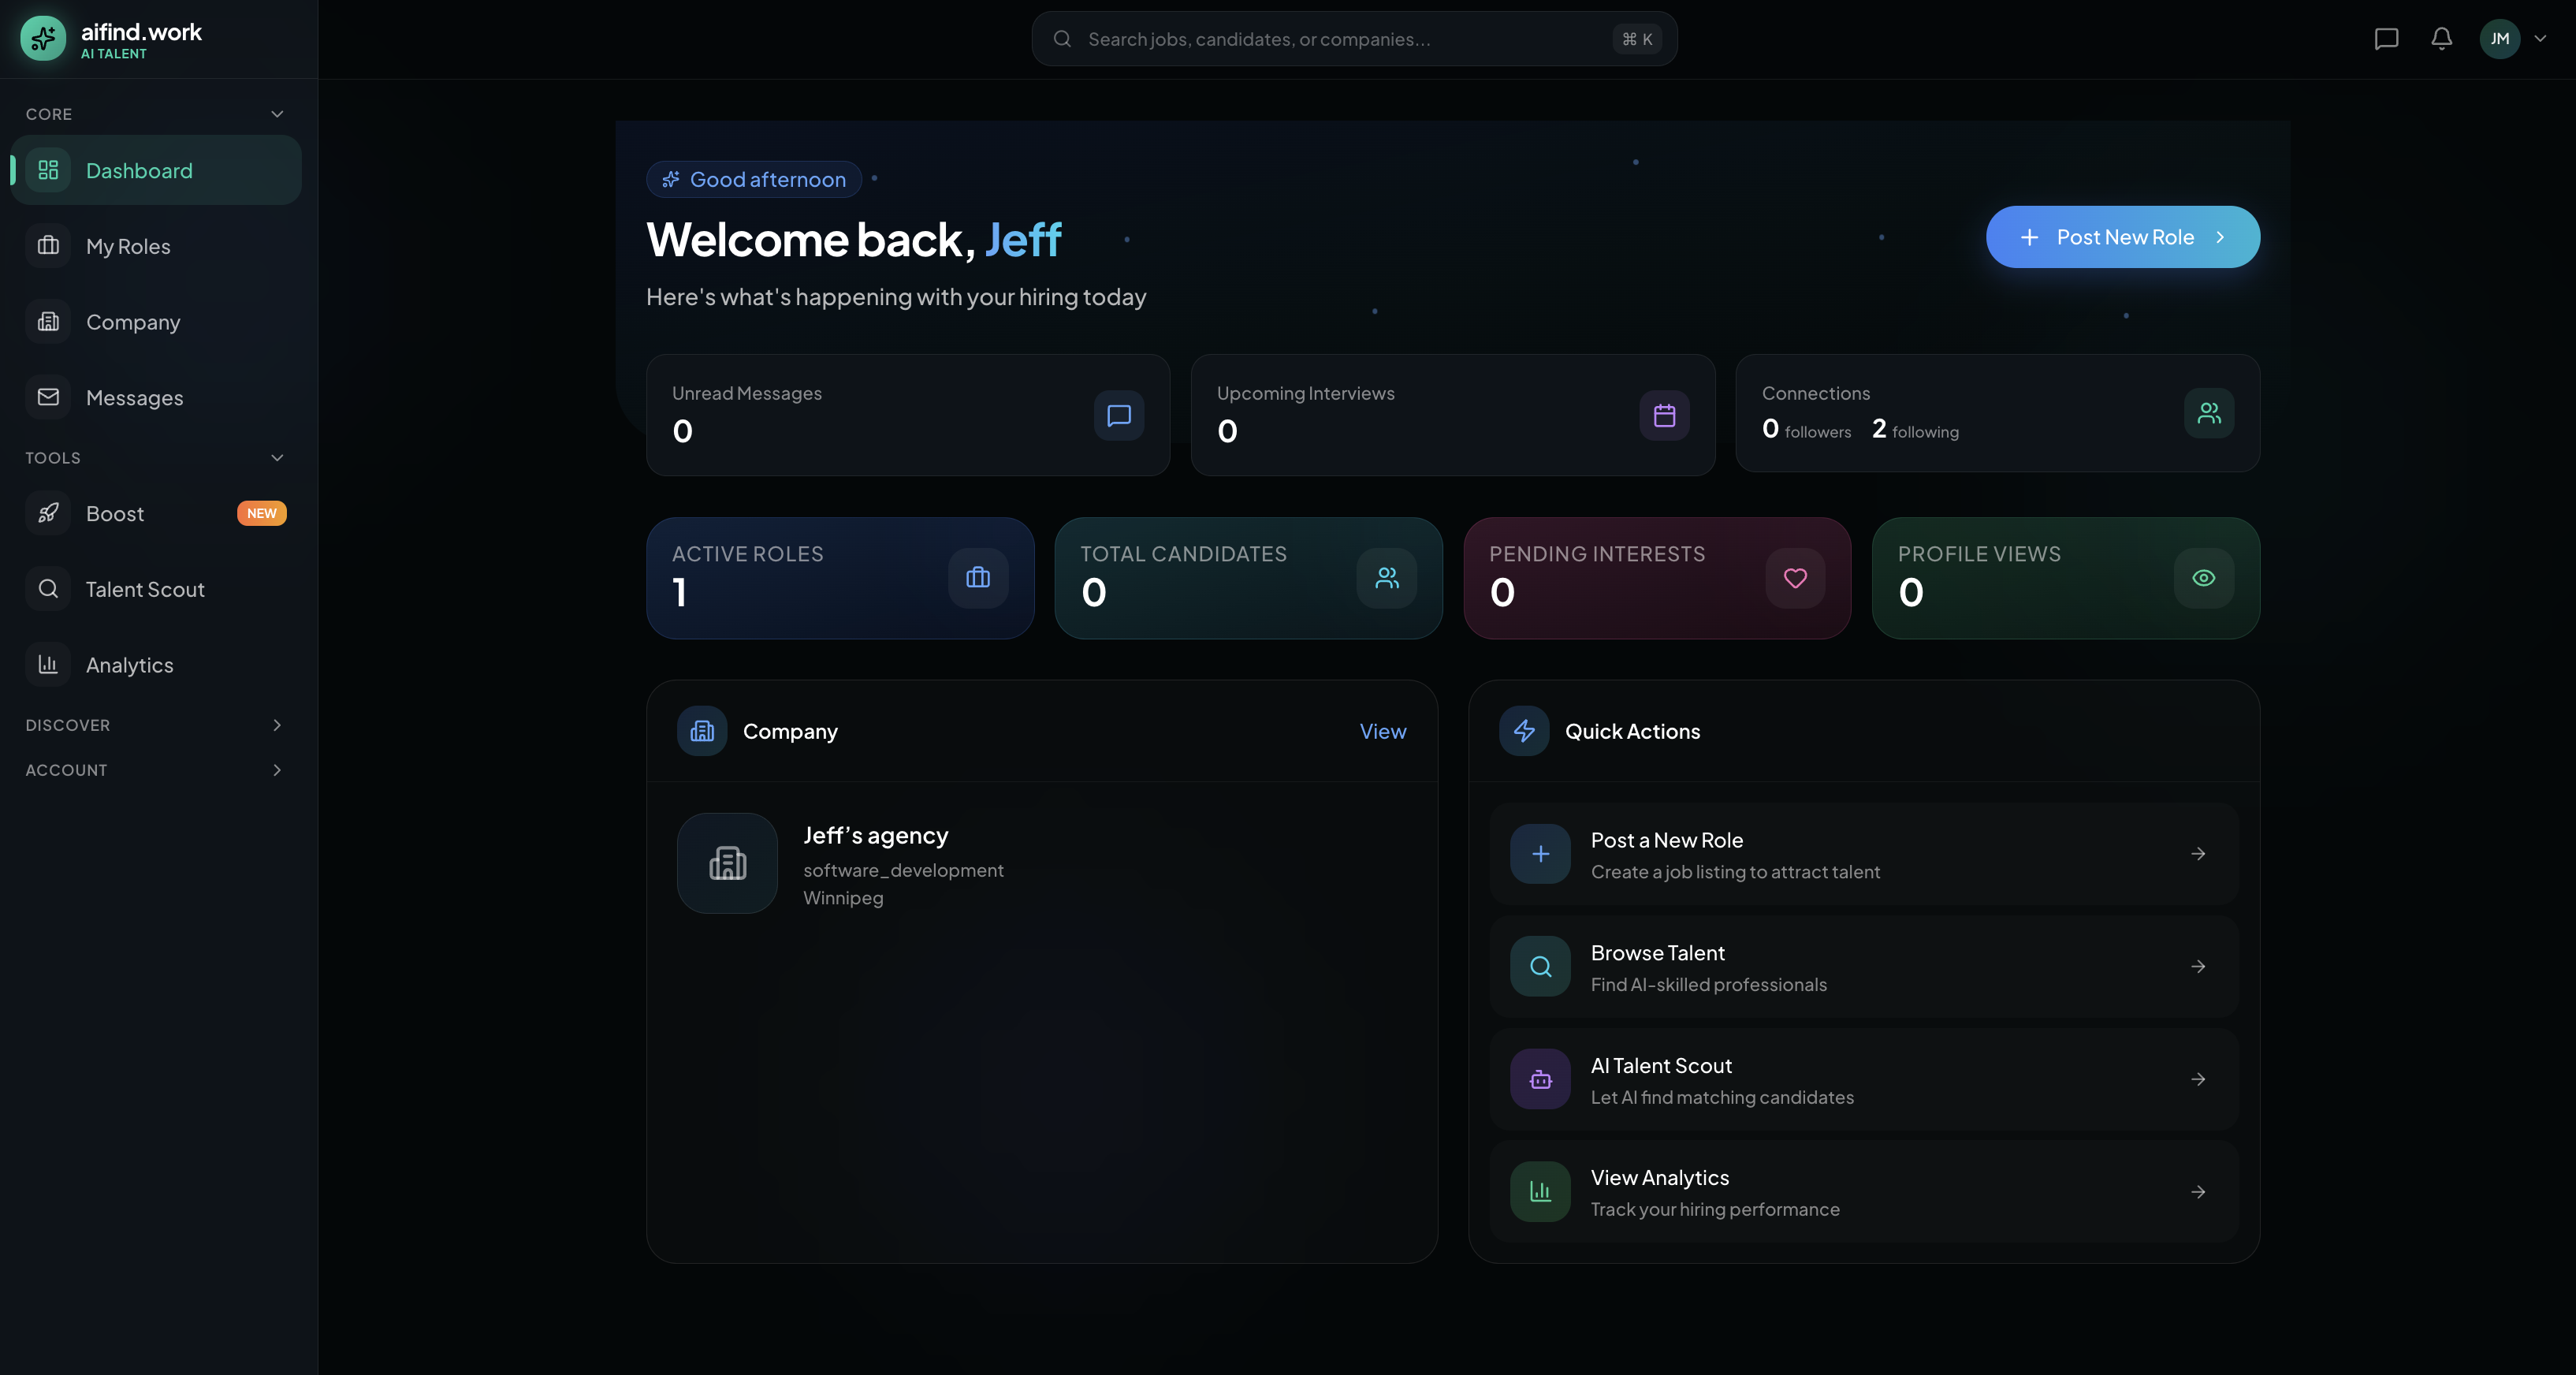Viewport: 2576px width, 1375px height.
Task: Click the View link on the Company card
Action: coord(1383,731)
